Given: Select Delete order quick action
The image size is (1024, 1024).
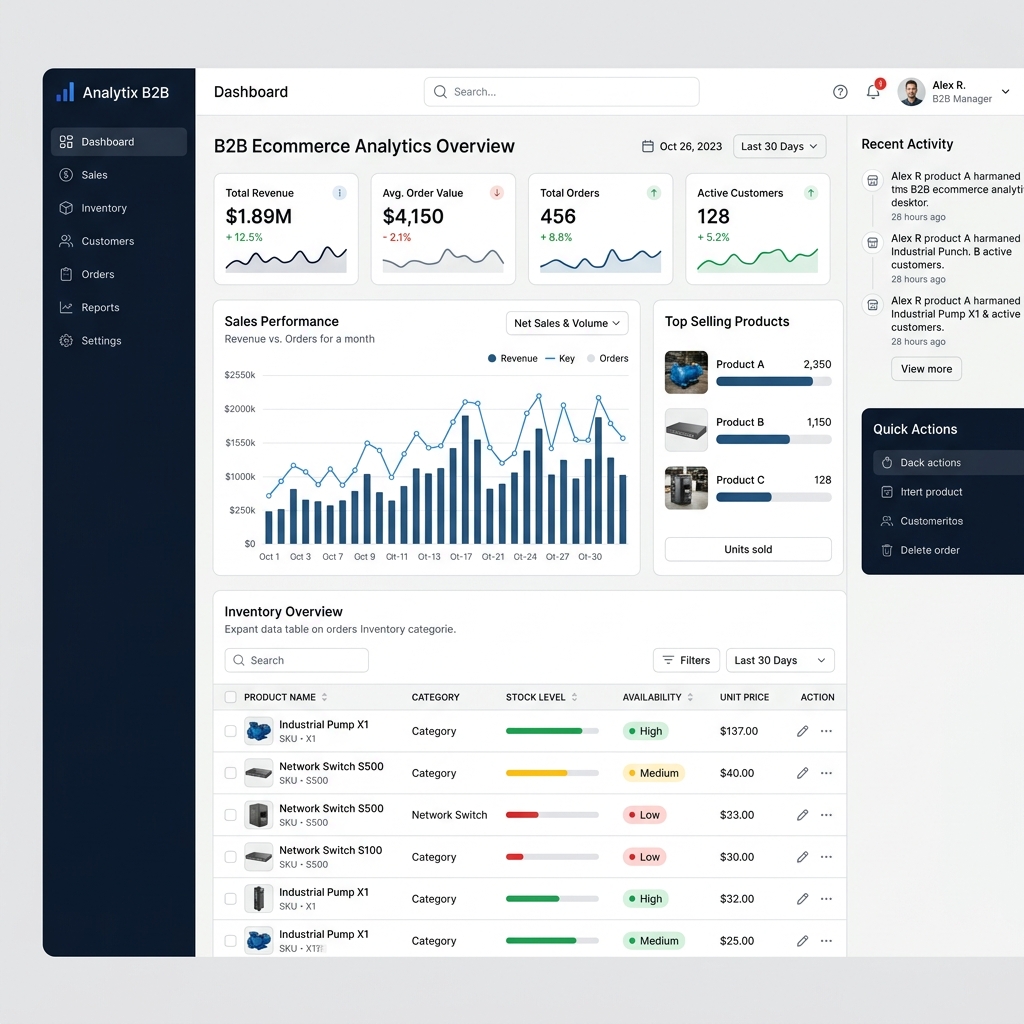Looking at the screenshot, I should point(948,550).
